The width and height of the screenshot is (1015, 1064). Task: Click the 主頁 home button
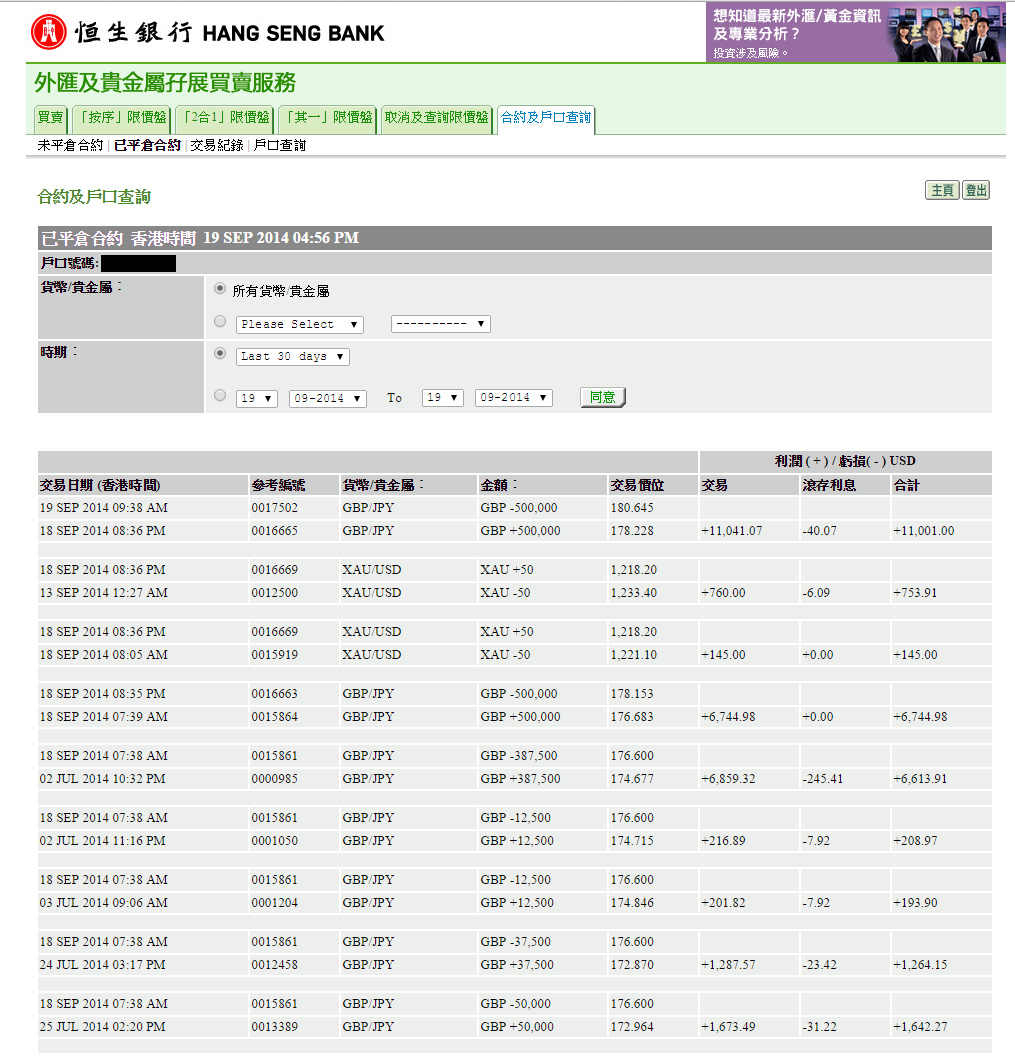click(x=942, y=191)
